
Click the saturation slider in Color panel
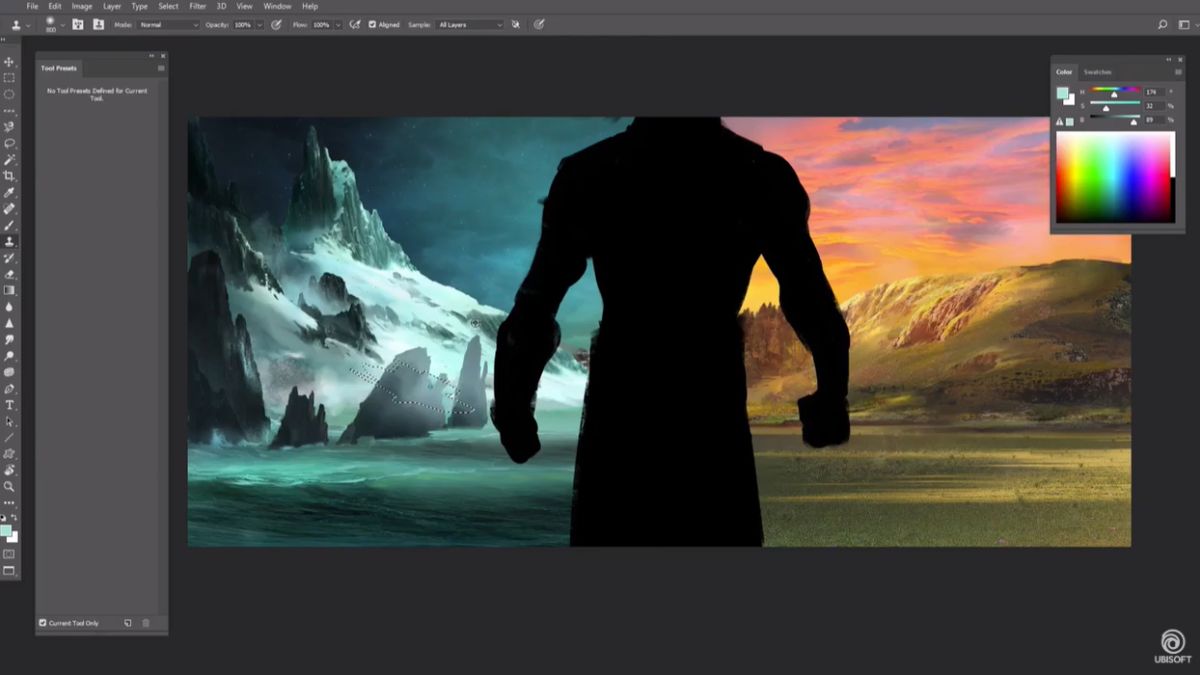pyautogui.click(x=1115, y=105)
